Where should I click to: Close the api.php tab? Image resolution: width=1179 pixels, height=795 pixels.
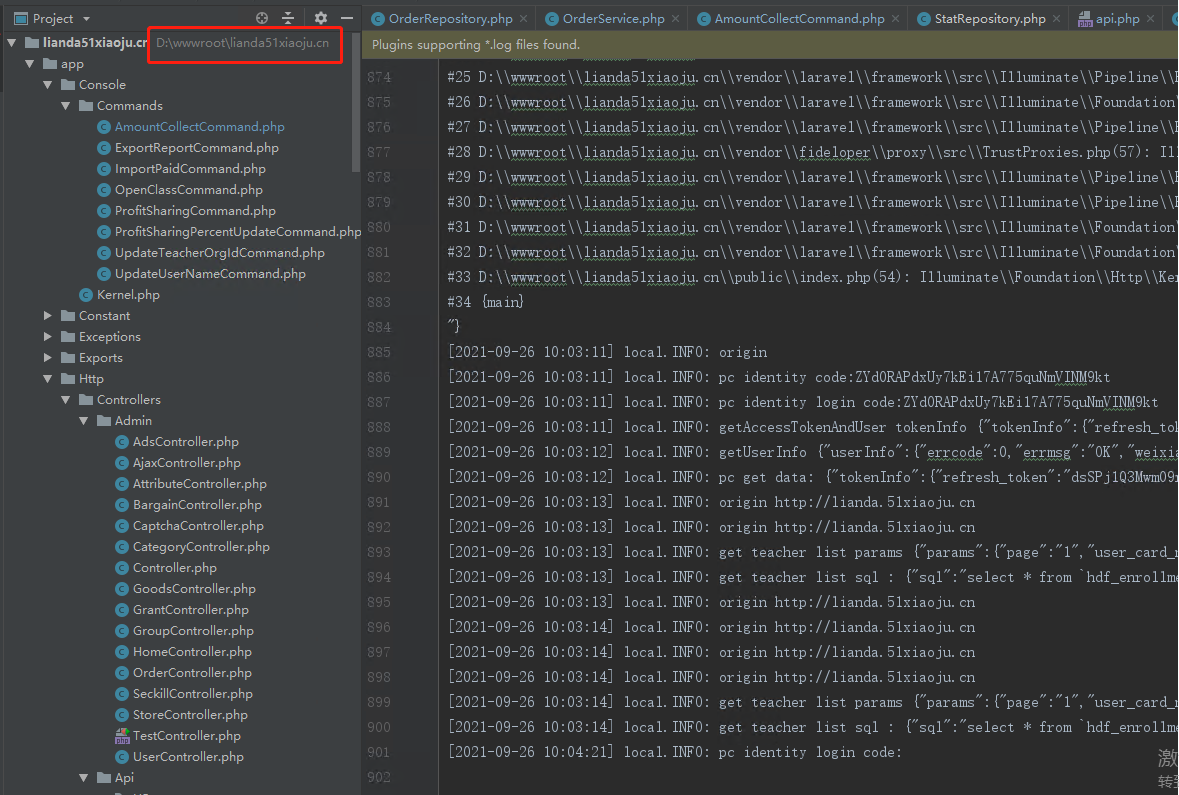click(x=1150, y=19)
